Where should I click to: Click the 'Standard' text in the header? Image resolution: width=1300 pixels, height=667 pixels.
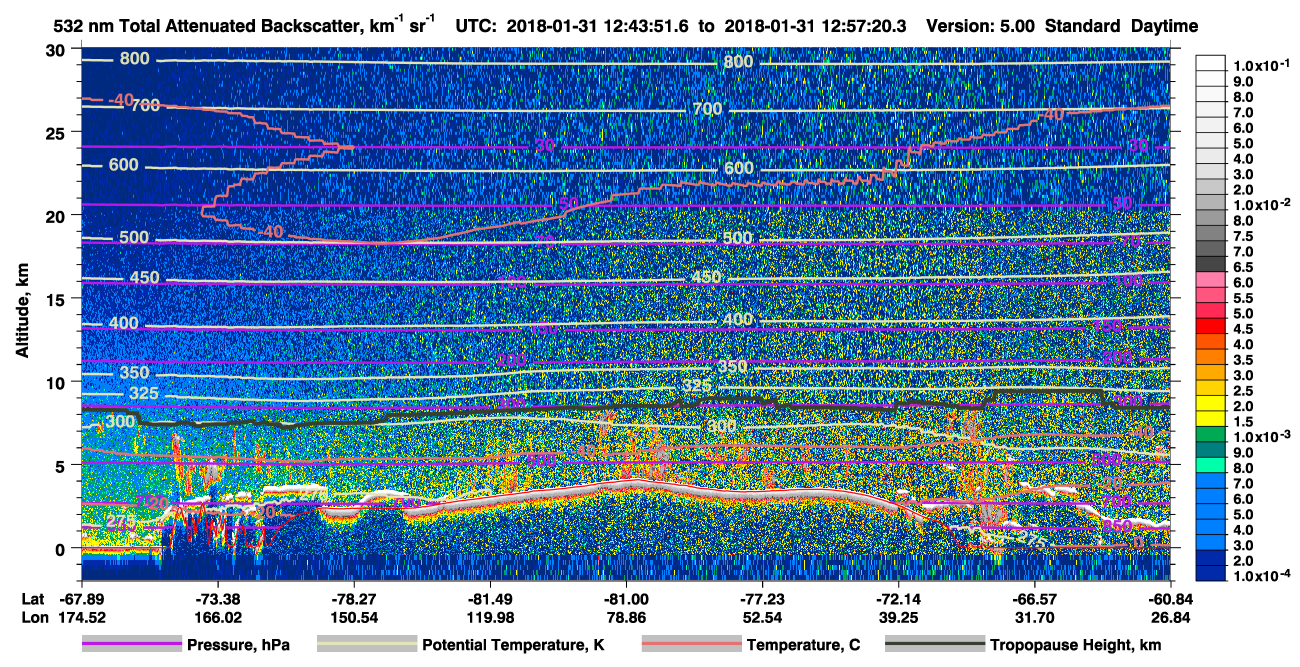click(x=1082, y=27)
